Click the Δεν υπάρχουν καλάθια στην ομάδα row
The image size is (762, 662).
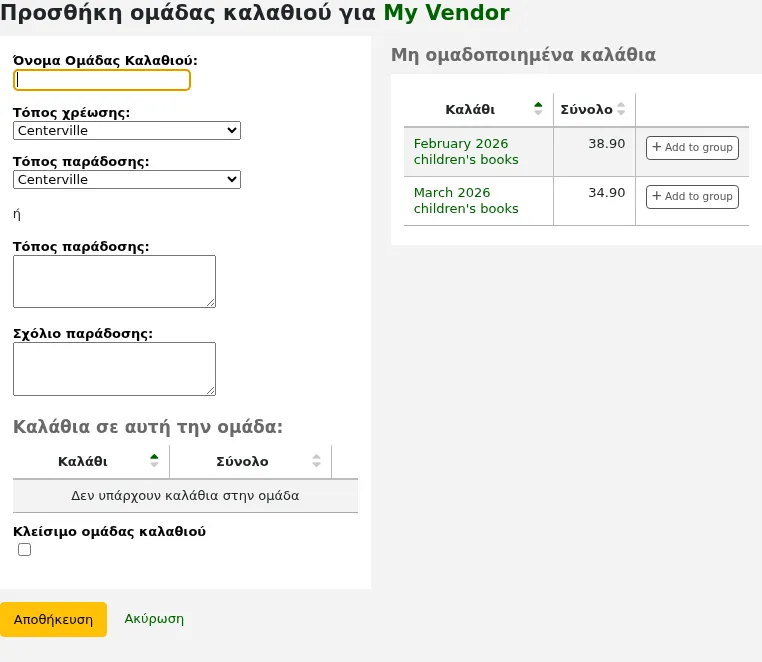tap(185, 496)
